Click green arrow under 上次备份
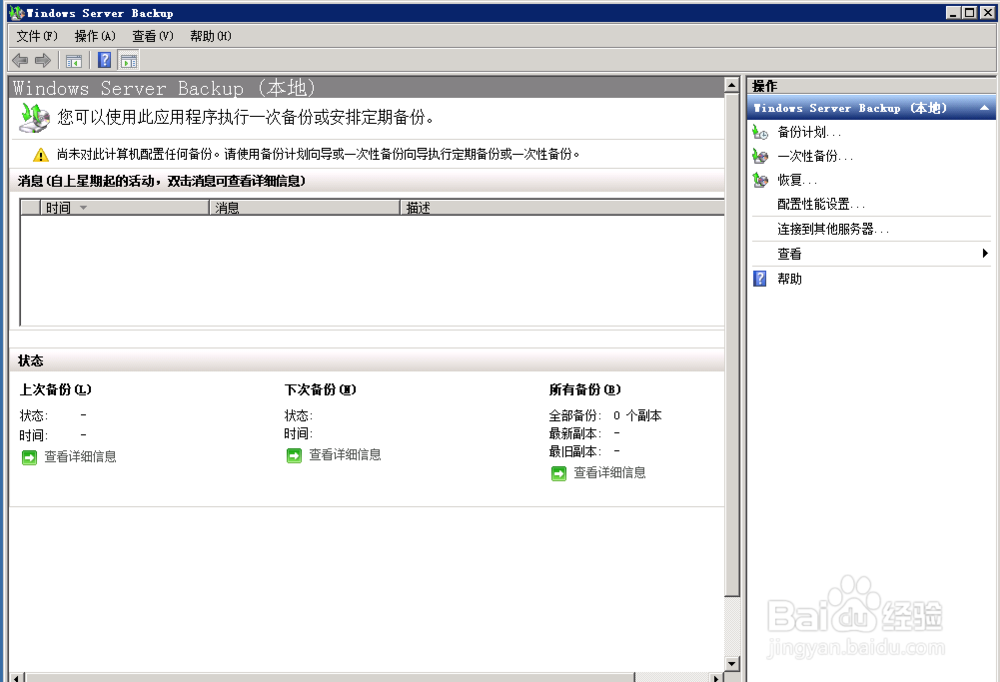 29,457
